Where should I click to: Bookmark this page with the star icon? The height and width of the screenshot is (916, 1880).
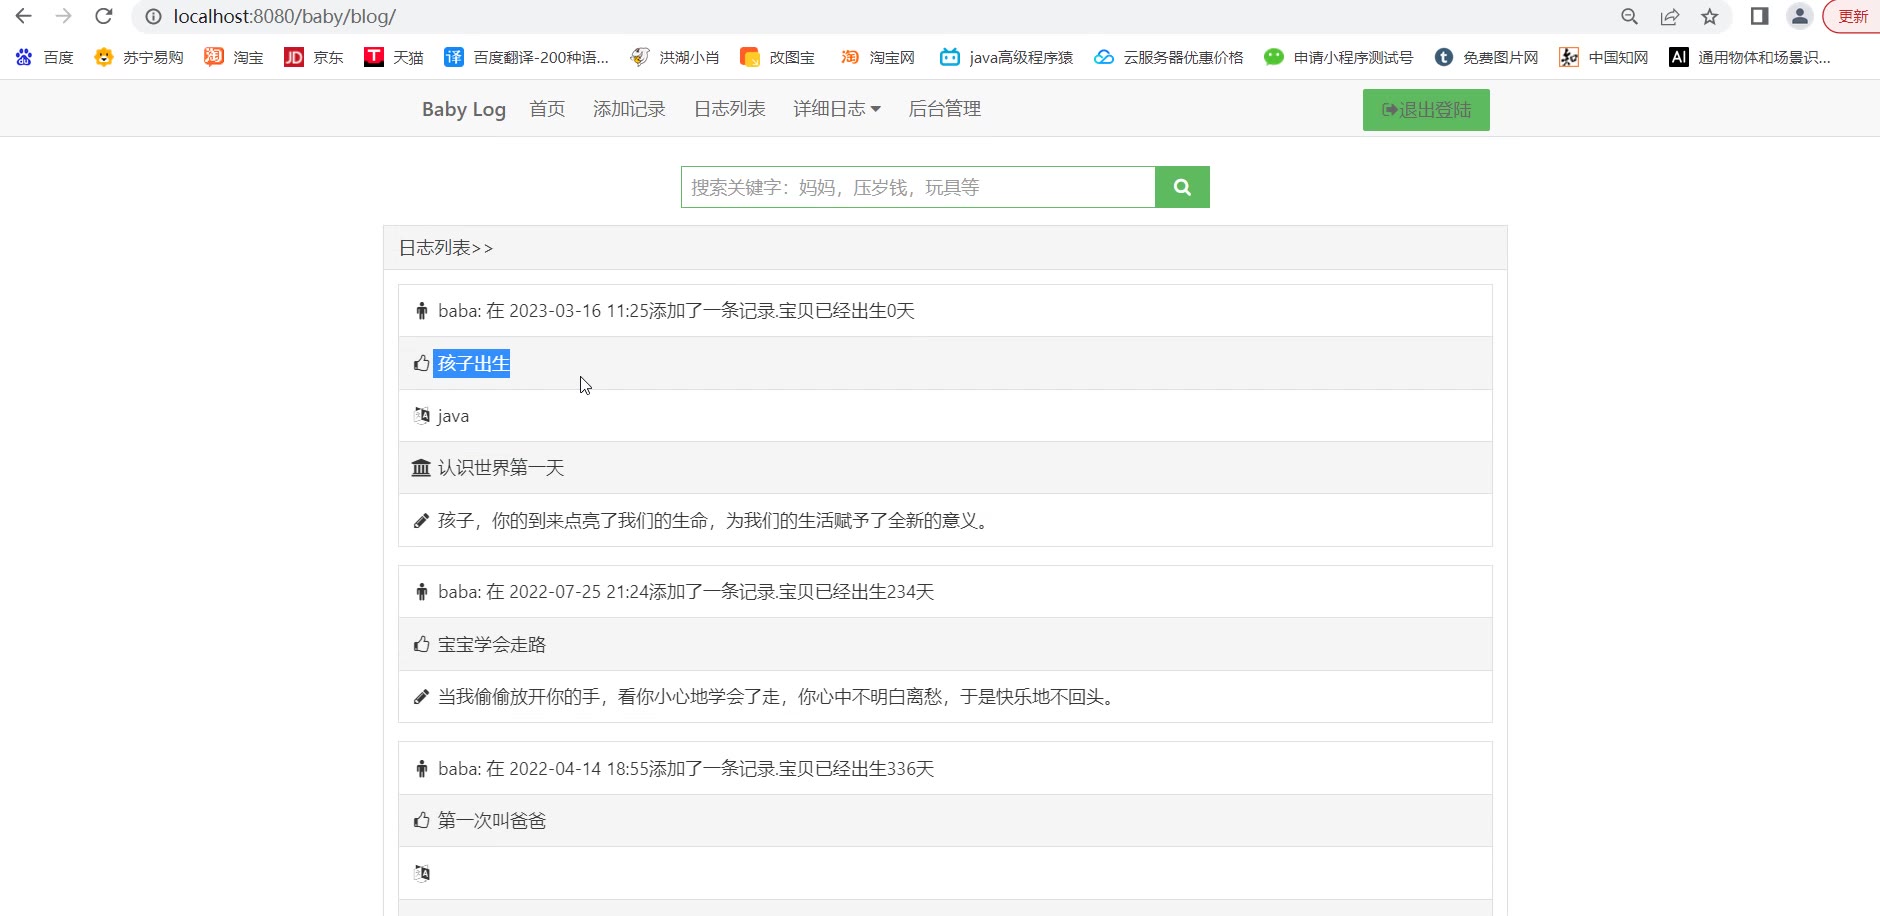pos(1710,16)
